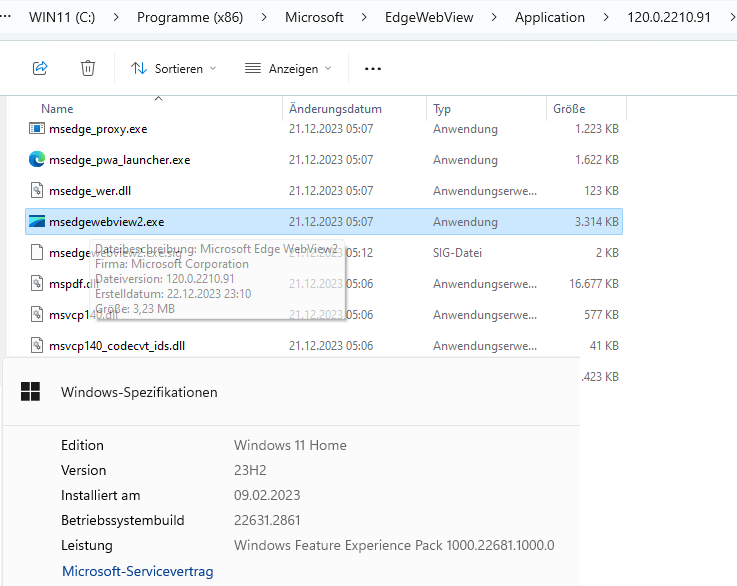The width and height of the screenshot is (737, 586).
Task: Select the msedge_proxy.exe file name
Action: [x=98, y=129]
